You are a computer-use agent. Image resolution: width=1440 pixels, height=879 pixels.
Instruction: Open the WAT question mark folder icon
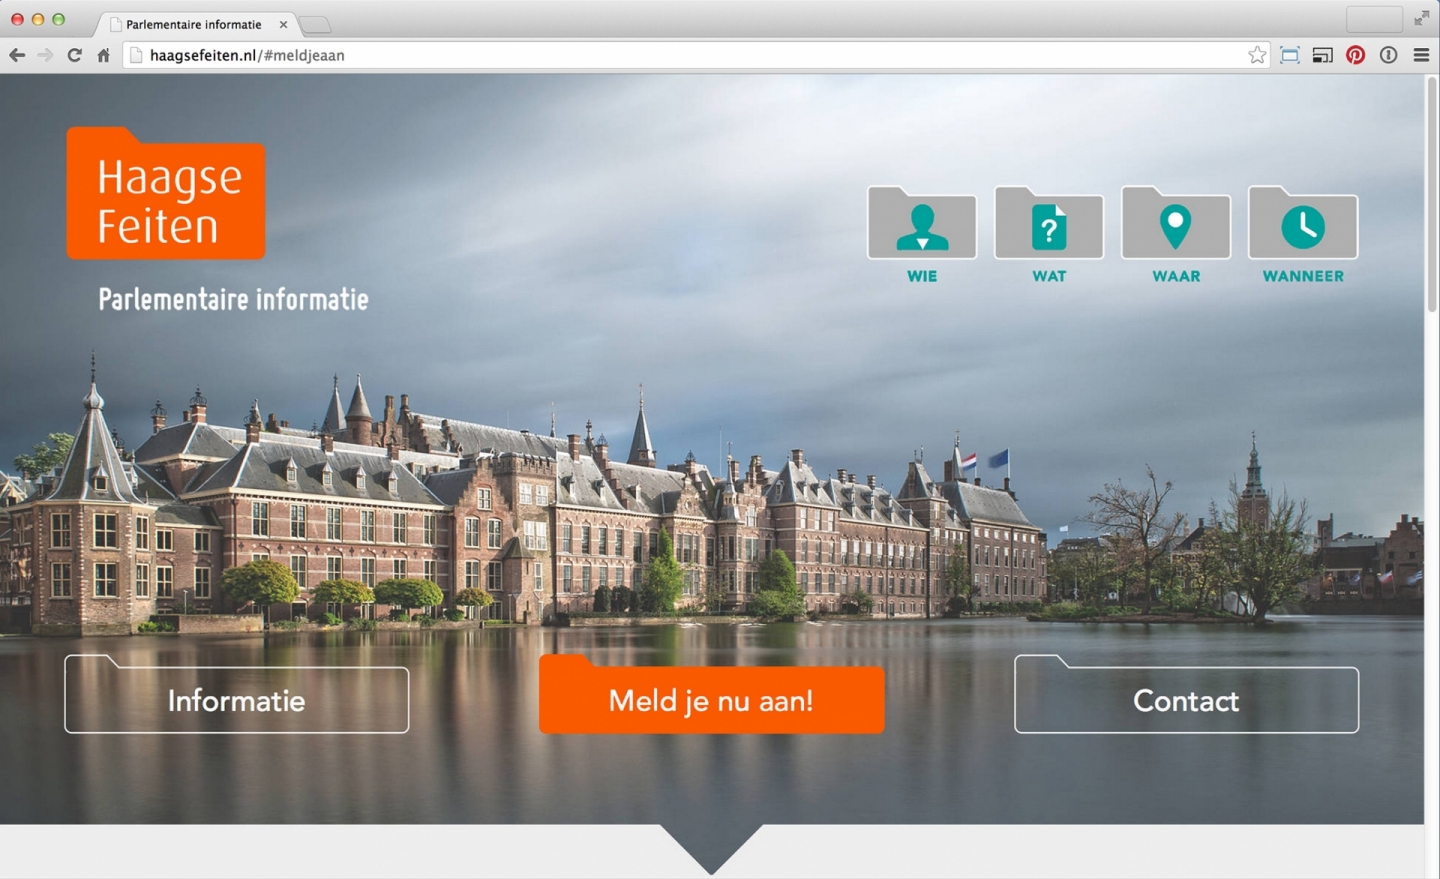tap(1048, 226)
